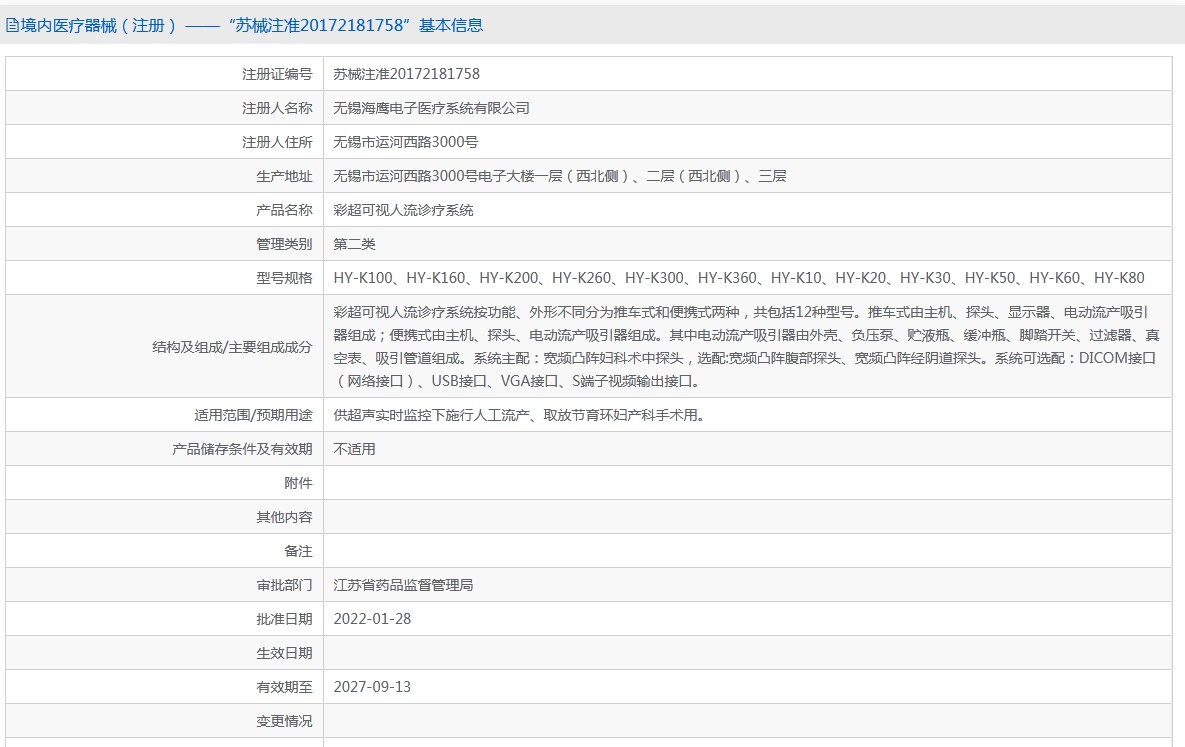Image resolution: width=1185 pixels, height=747 pixels.
Task: Click the 变更情况 row label
Action: (284, 721)
